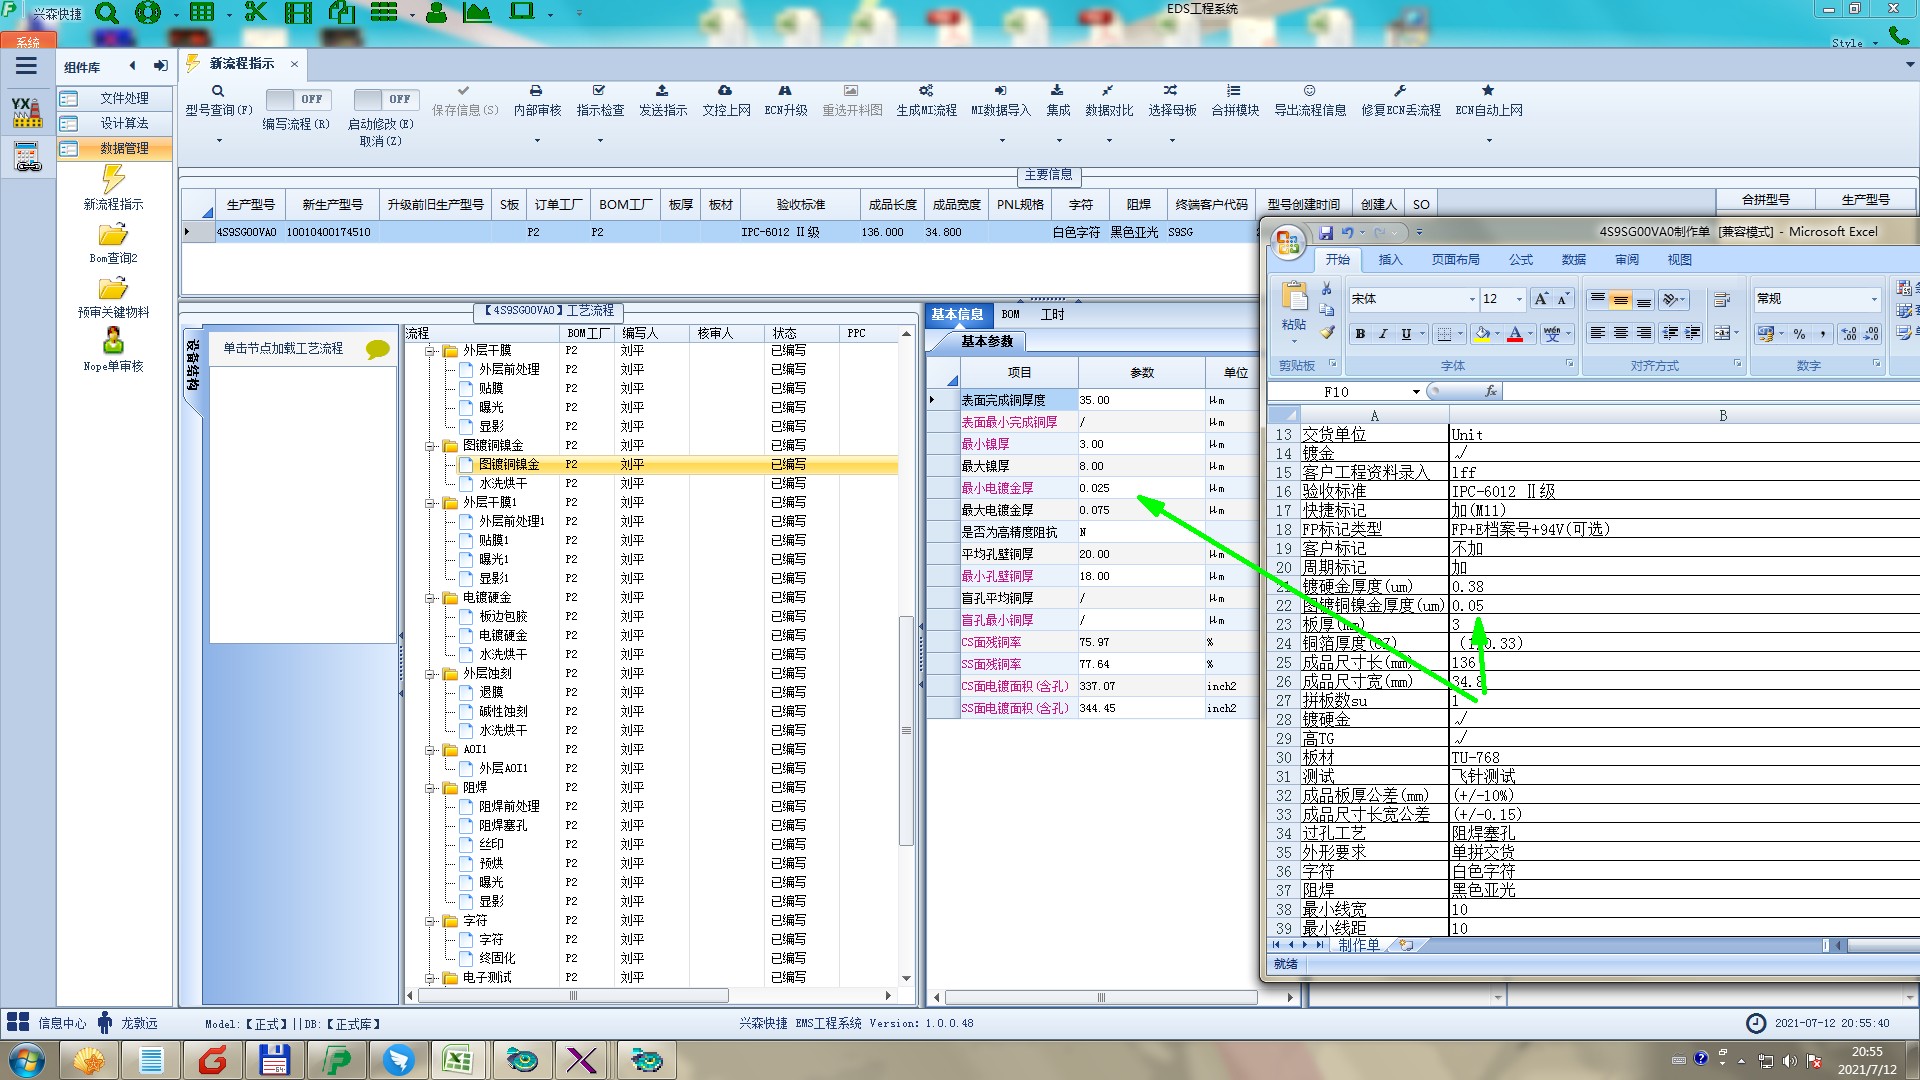Screen dimensions: 1920x1080
Task: Collapse the 外层干膜 tree node
Action: [x=430, y=351]
